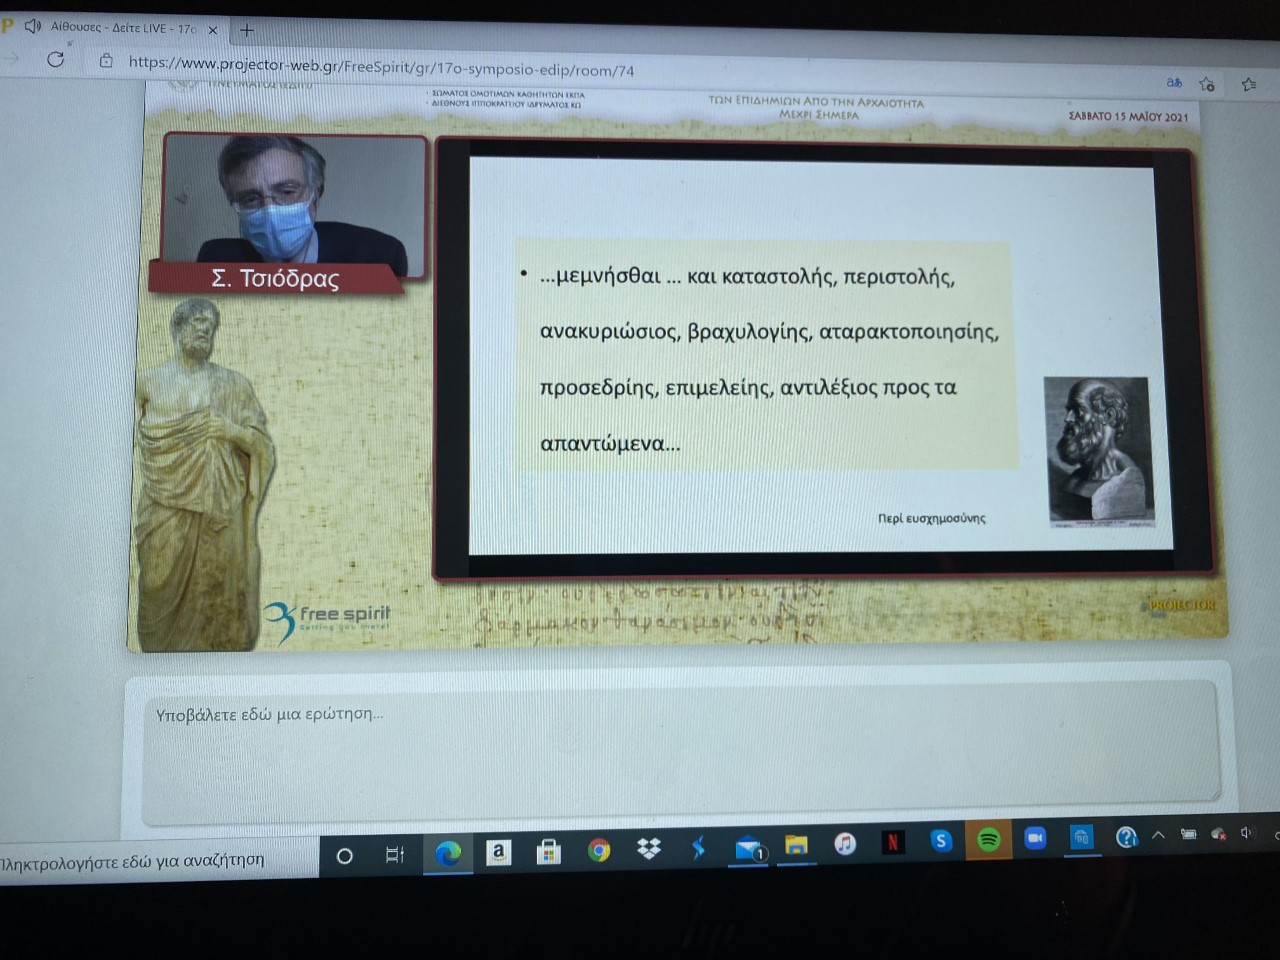This screenshot has width=1280, height=960.
Task: Launch Google Chrome from the taskbar
Action: pyautogui.click(x=598, y=851)
